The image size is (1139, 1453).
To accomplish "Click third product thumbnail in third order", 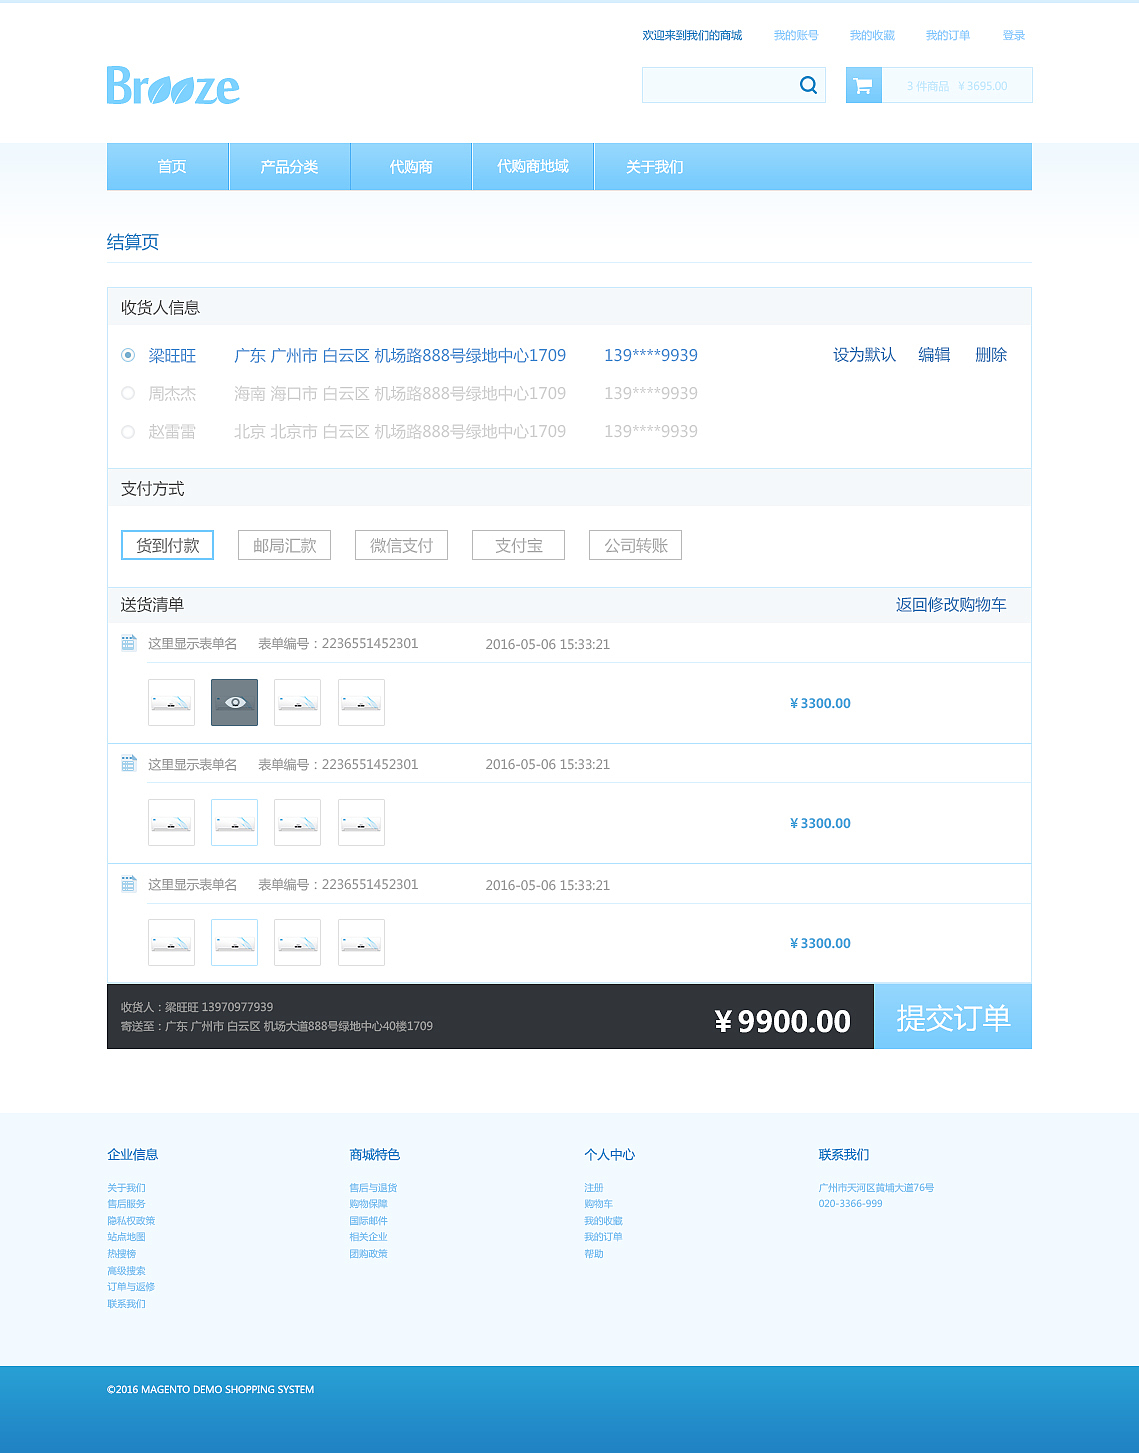I will click(x=297, y=942).
